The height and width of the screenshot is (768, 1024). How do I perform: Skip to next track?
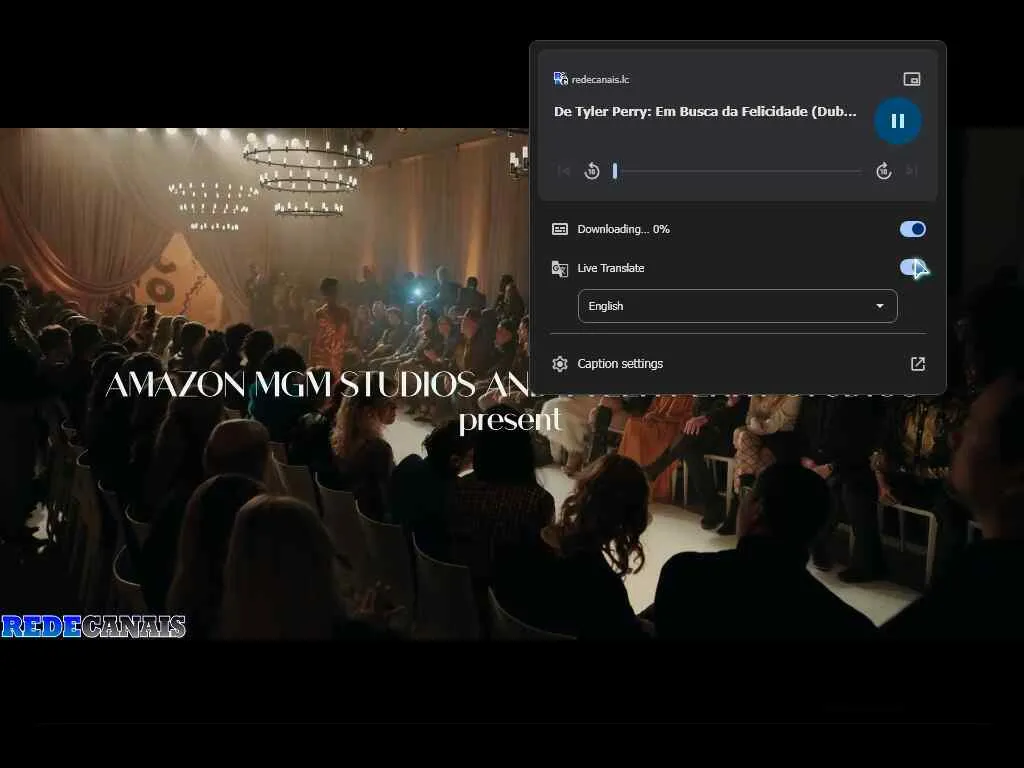pos(912,171)
